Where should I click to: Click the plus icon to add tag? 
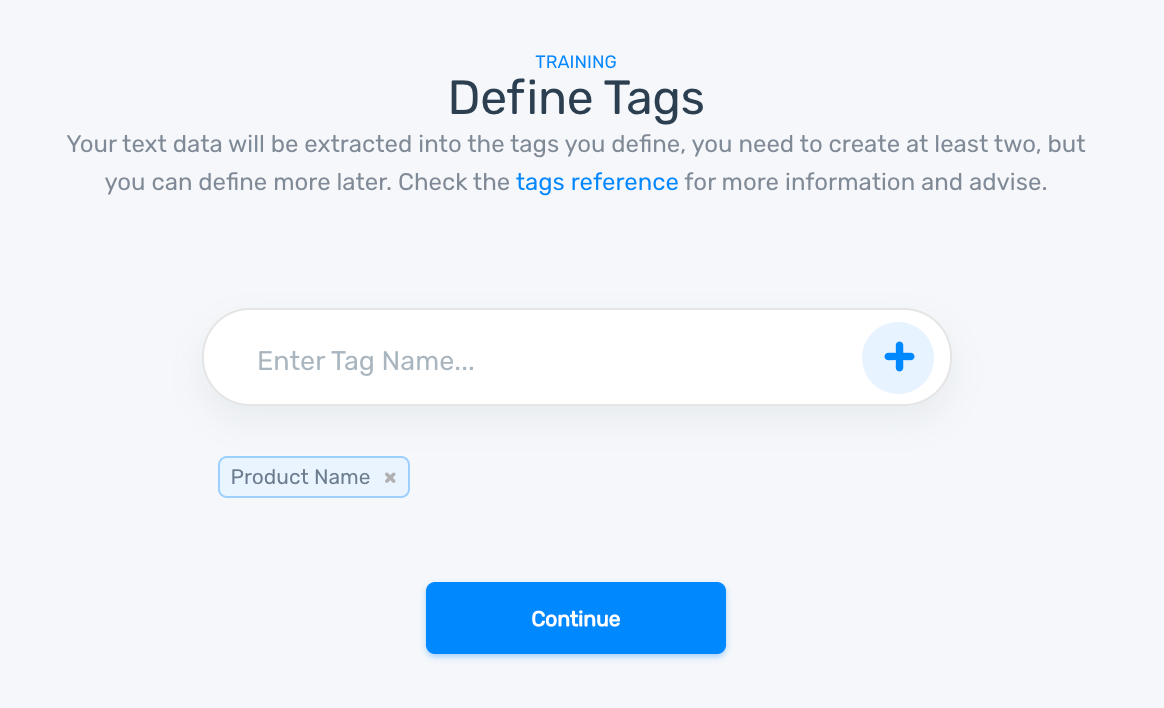898,357
